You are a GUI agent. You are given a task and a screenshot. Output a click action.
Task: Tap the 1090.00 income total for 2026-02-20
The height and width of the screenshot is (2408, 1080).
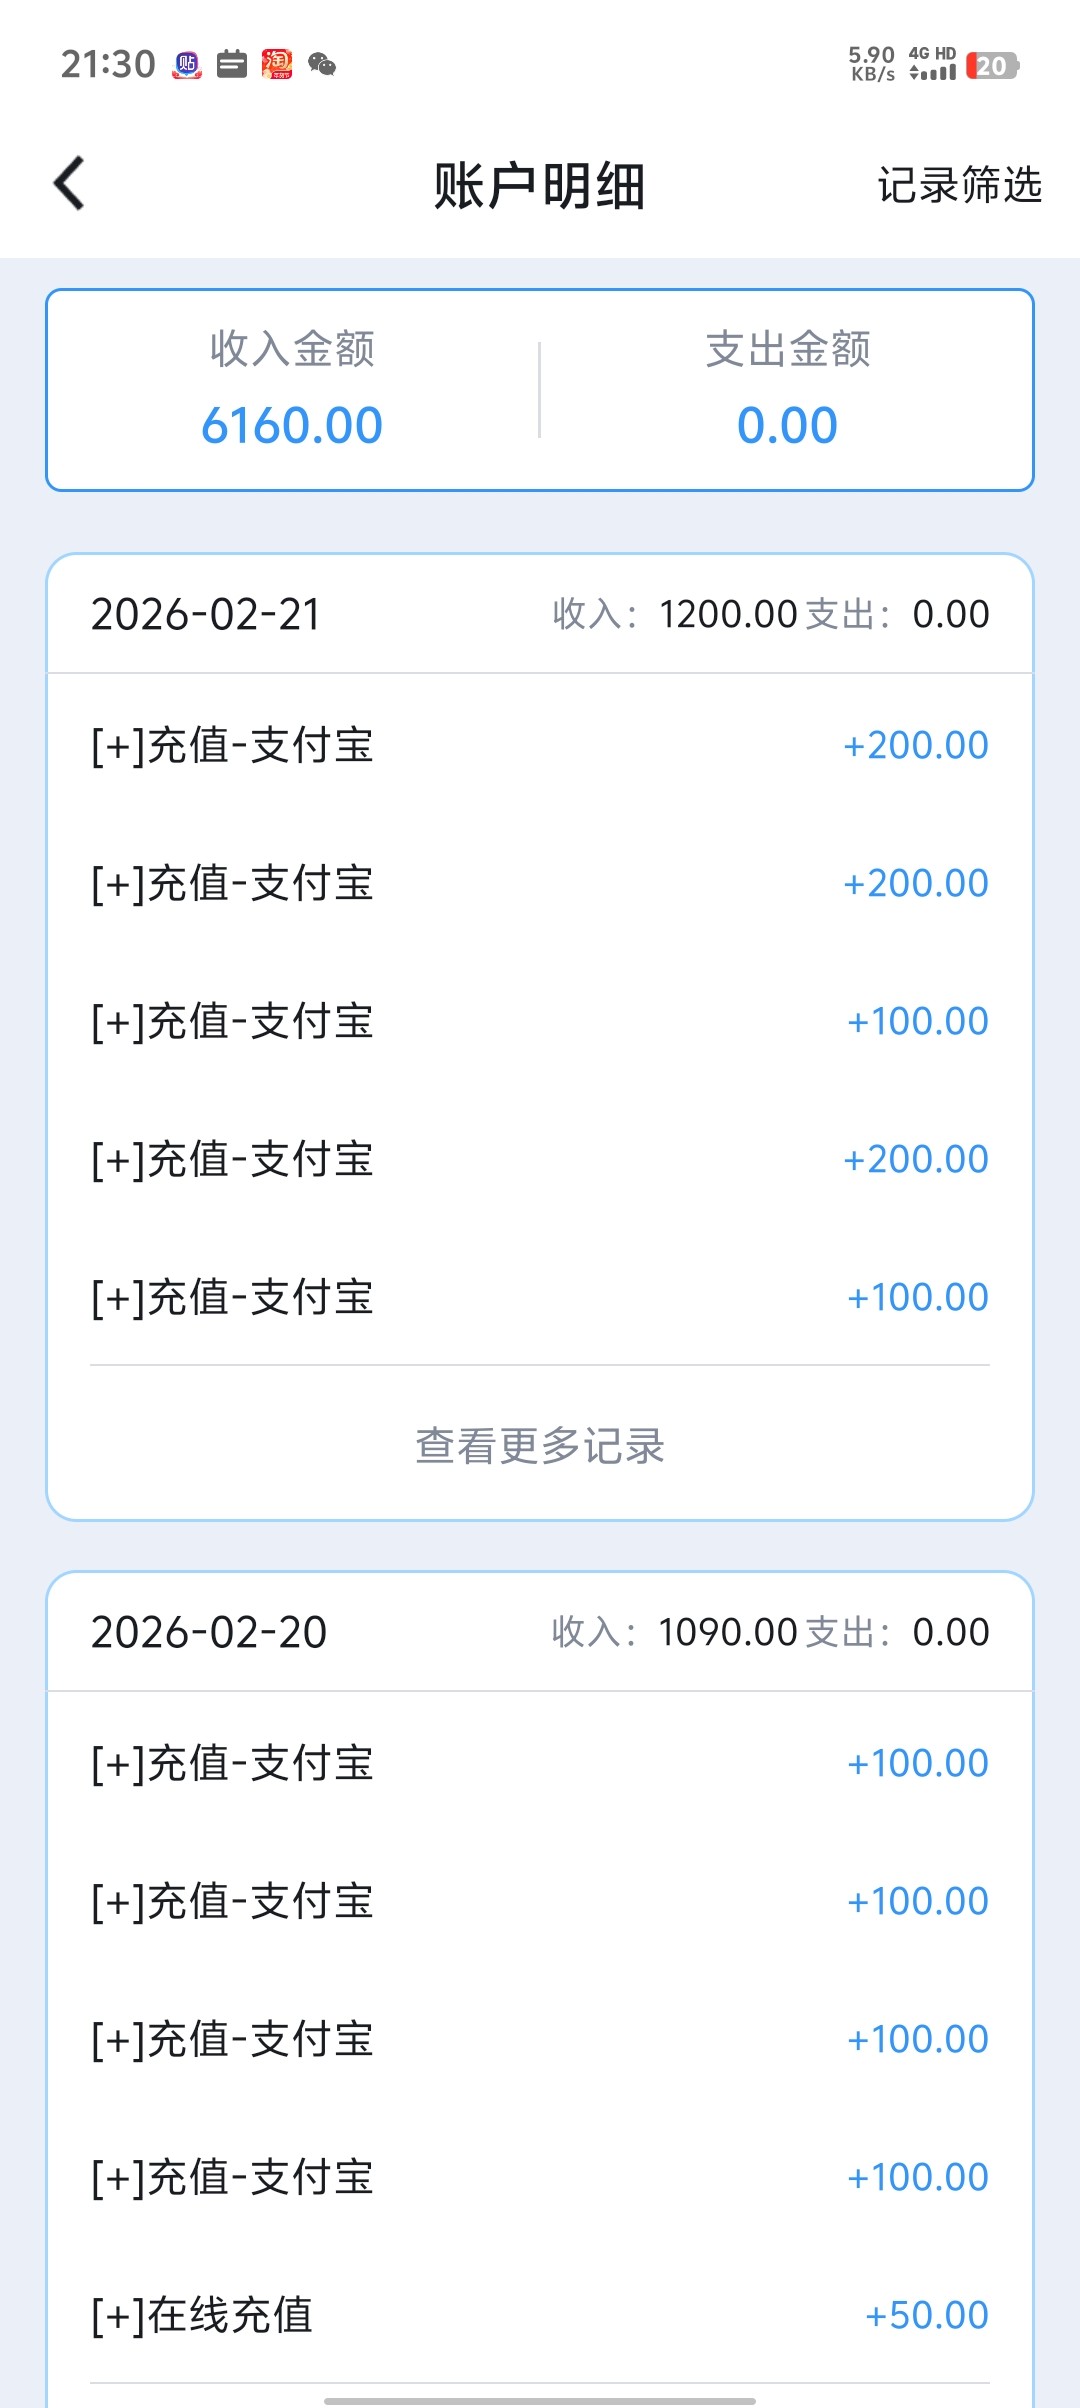[727, 1632]
